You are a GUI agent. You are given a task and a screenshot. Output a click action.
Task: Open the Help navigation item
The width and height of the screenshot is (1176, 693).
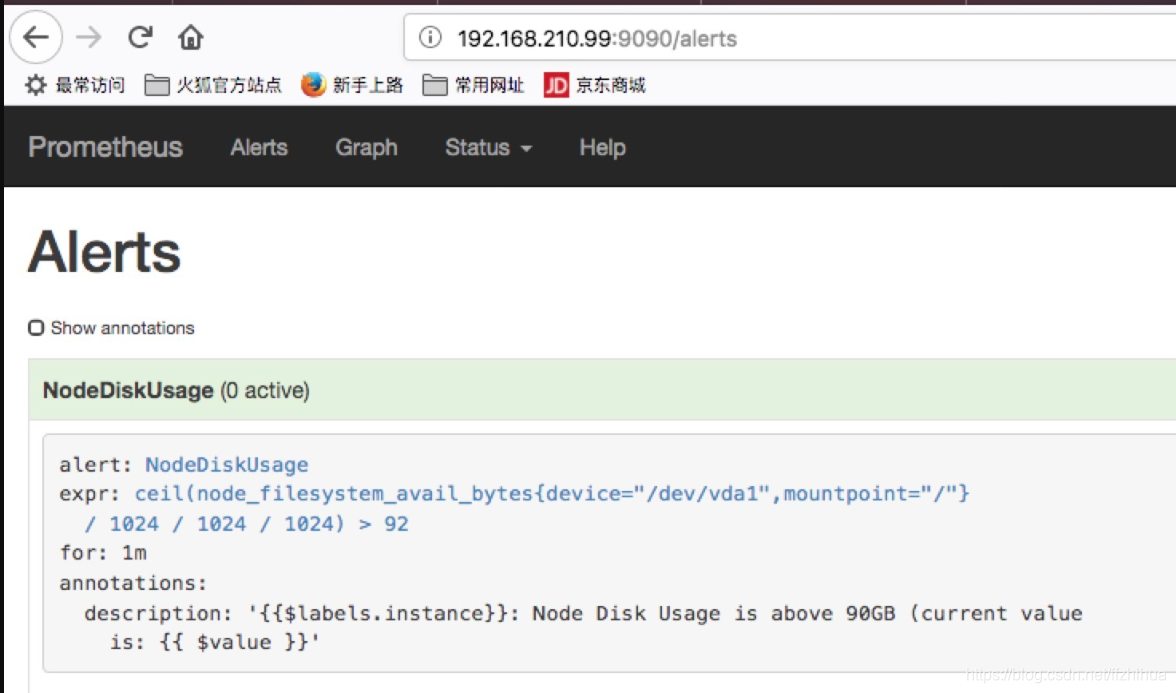tap(602, 147)
